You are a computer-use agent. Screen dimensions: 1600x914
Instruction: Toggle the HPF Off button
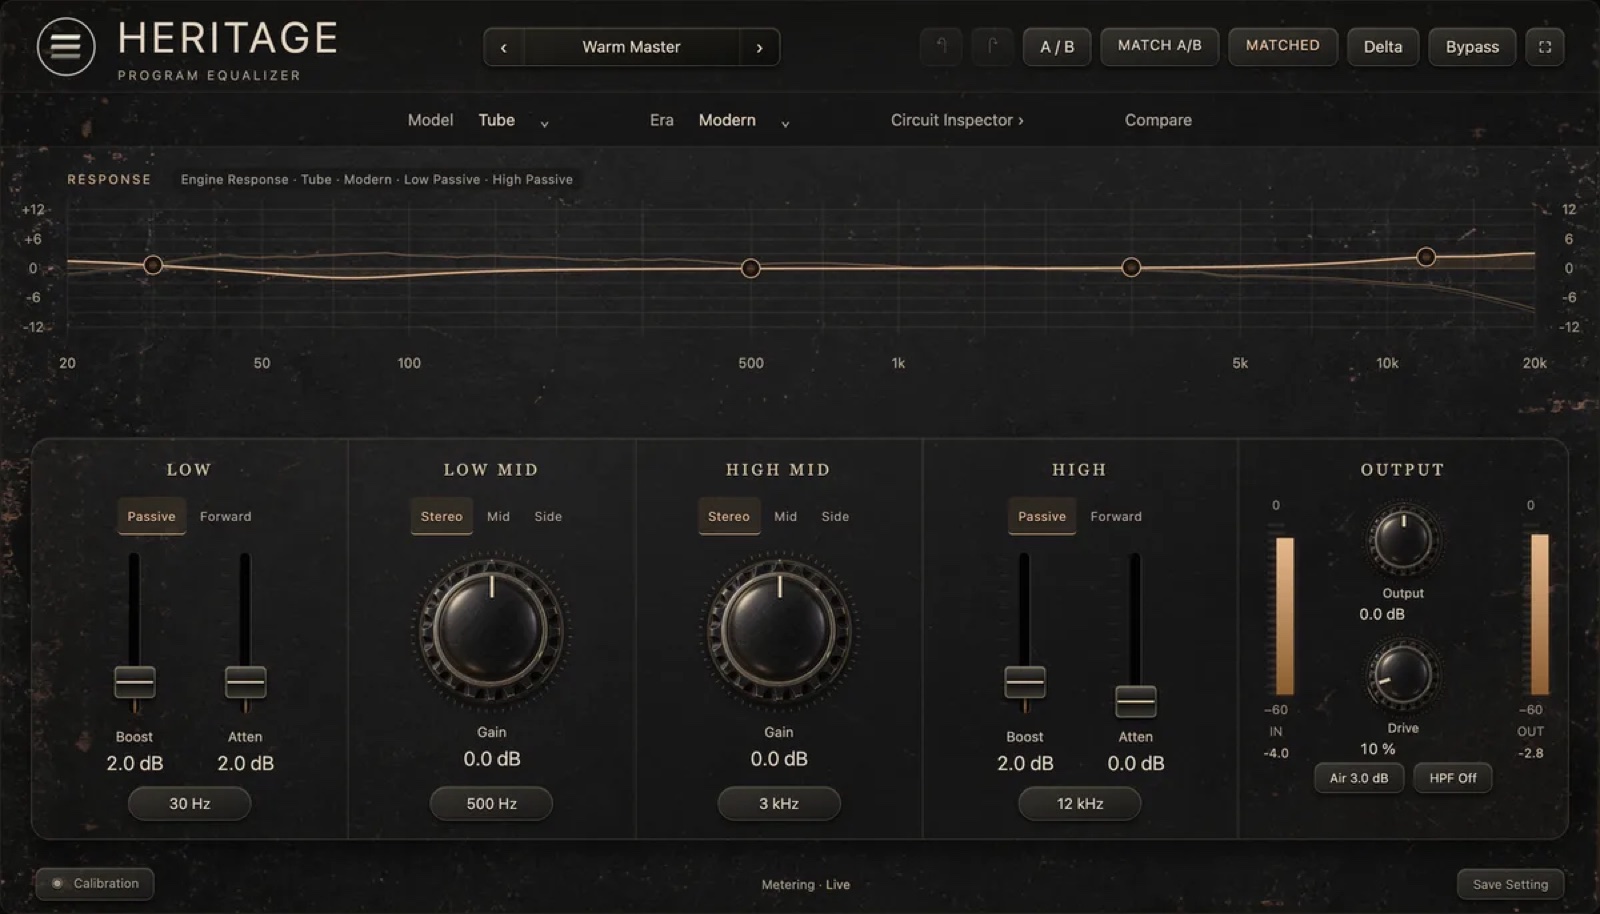tap(1453, 778)
